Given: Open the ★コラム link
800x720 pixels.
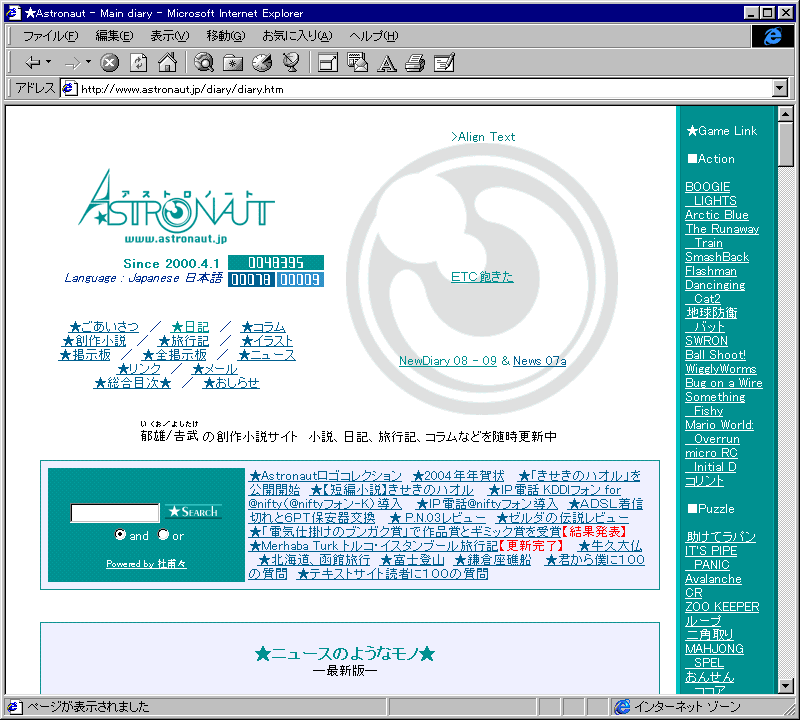Looking at the screenshot, I should coord(263,327).
